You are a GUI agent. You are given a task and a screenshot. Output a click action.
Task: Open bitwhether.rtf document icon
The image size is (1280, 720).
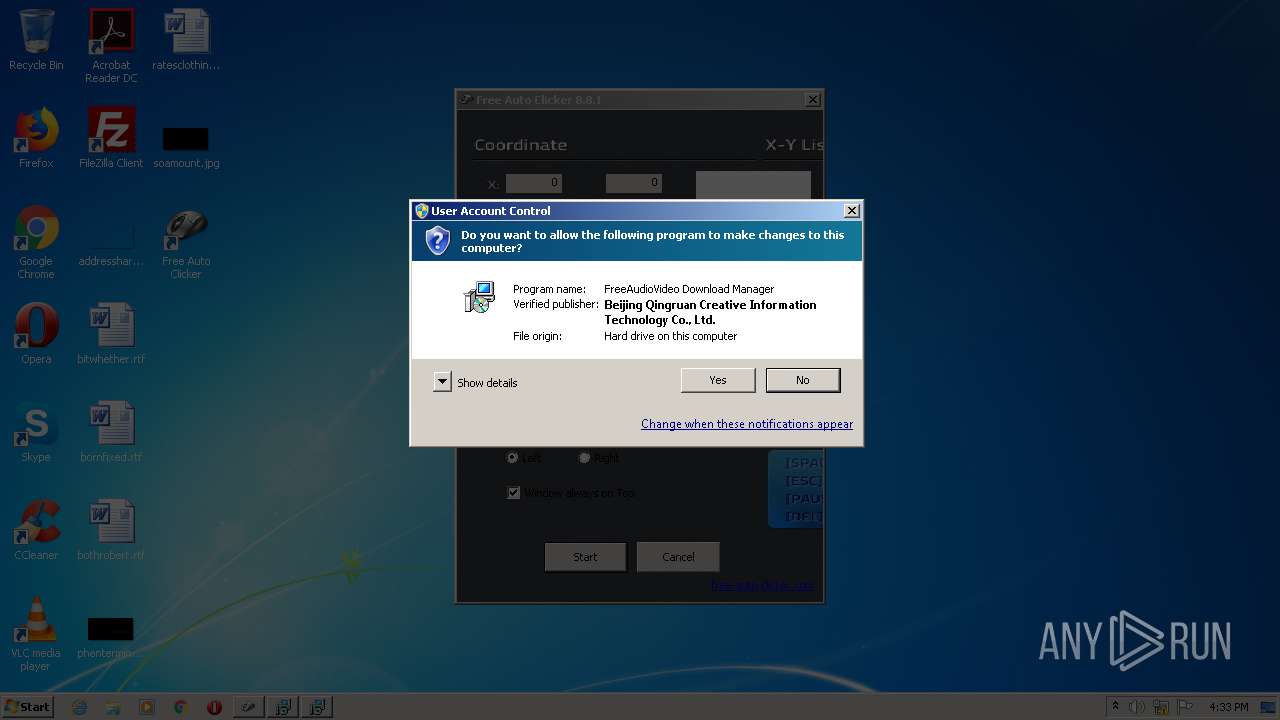tap(111, 334)
